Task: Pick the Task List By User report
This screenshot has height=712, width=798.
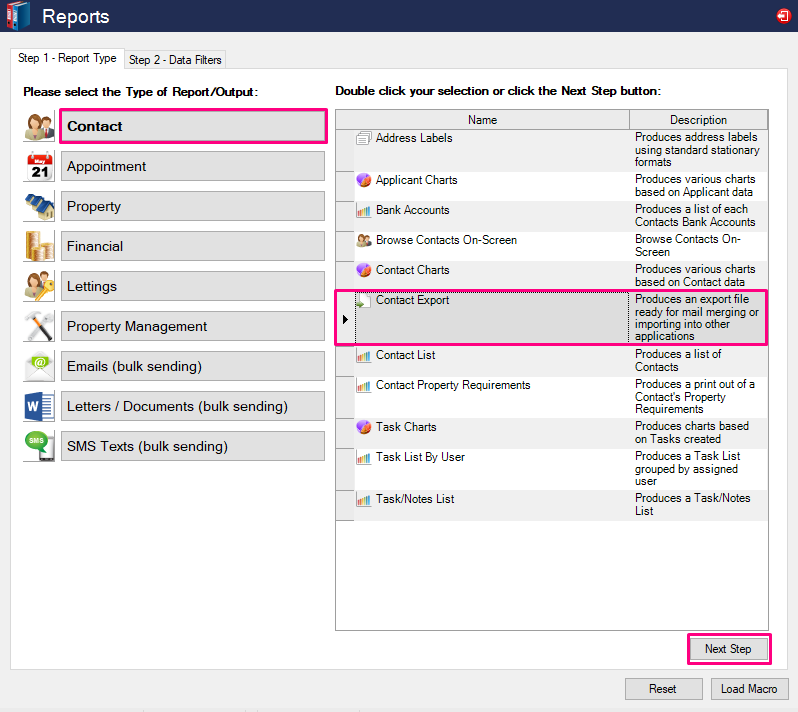Action: 420,457
